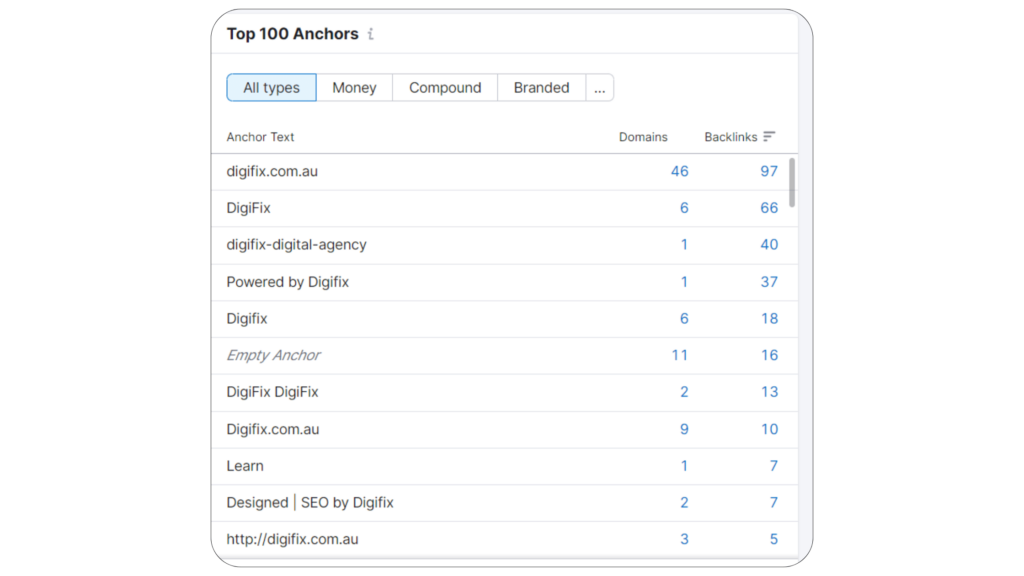Open 18 backlinks for Digifix anchor
Screen dimensions: 1024x576
pyautogui.click(x=769, y=318)
